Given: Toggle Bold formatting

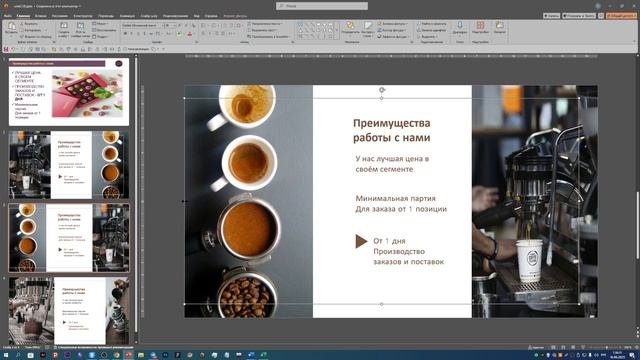Looking at the screenshot, I should (125, 33).
